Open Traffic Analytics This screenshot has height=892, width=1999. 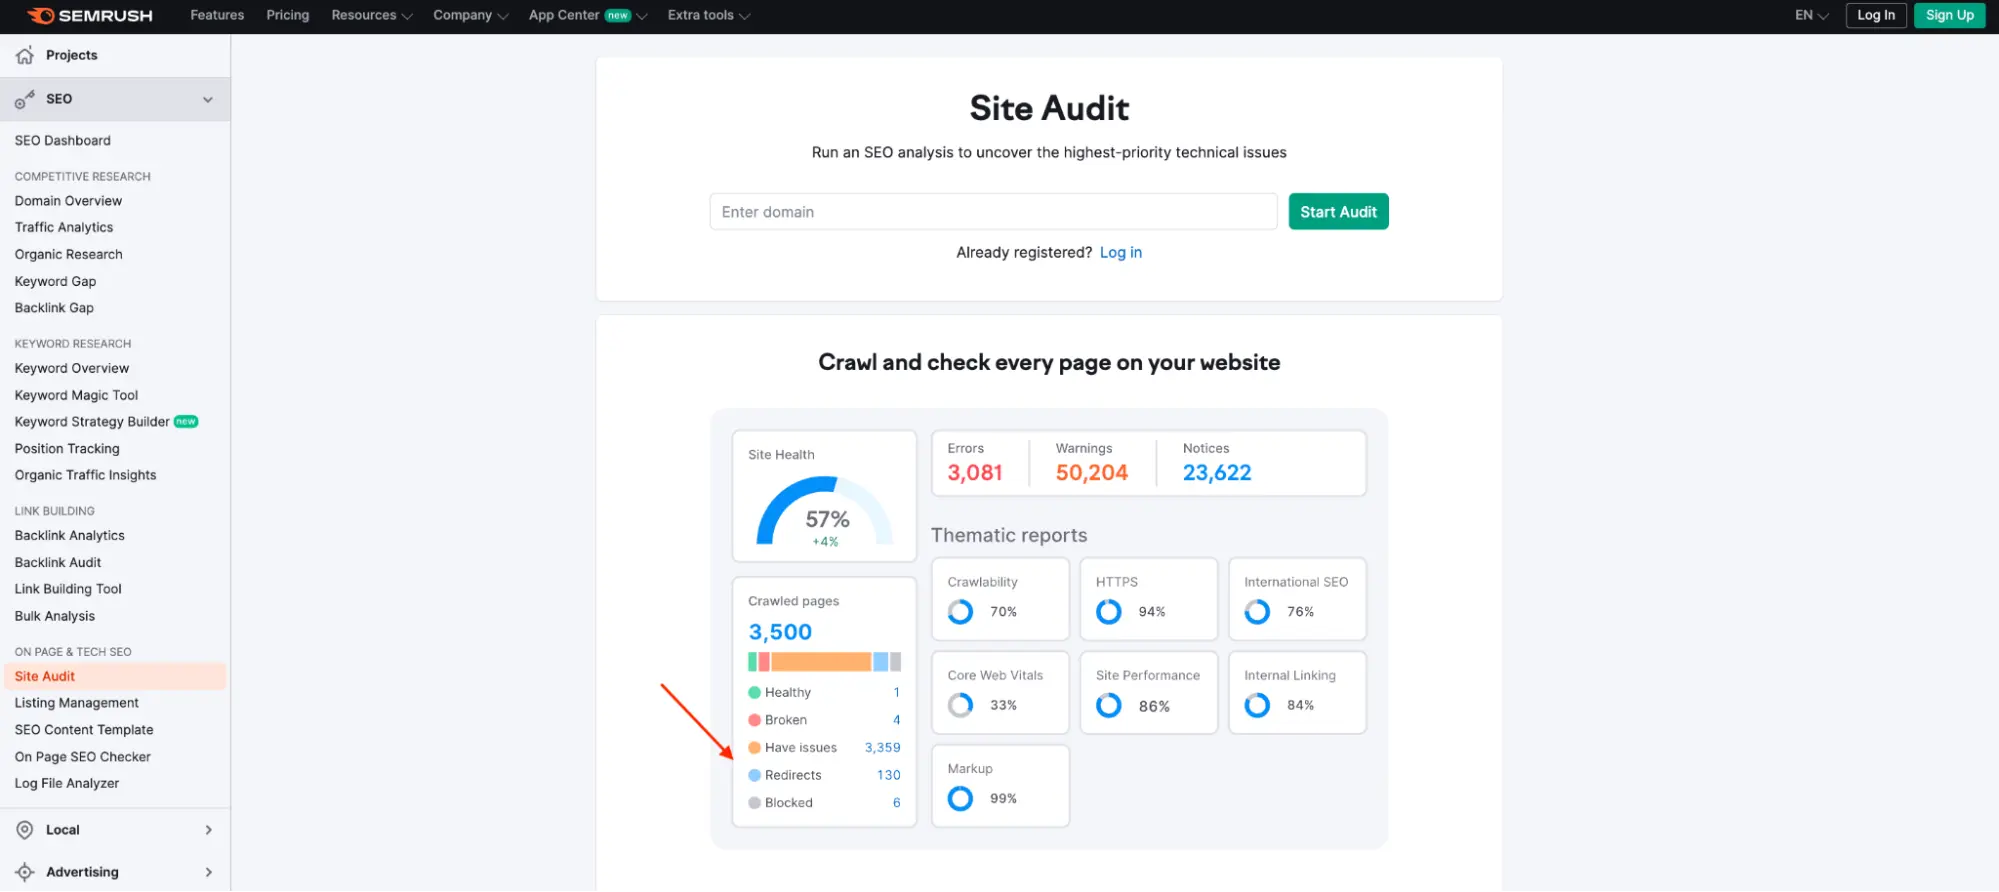point(64,228)
